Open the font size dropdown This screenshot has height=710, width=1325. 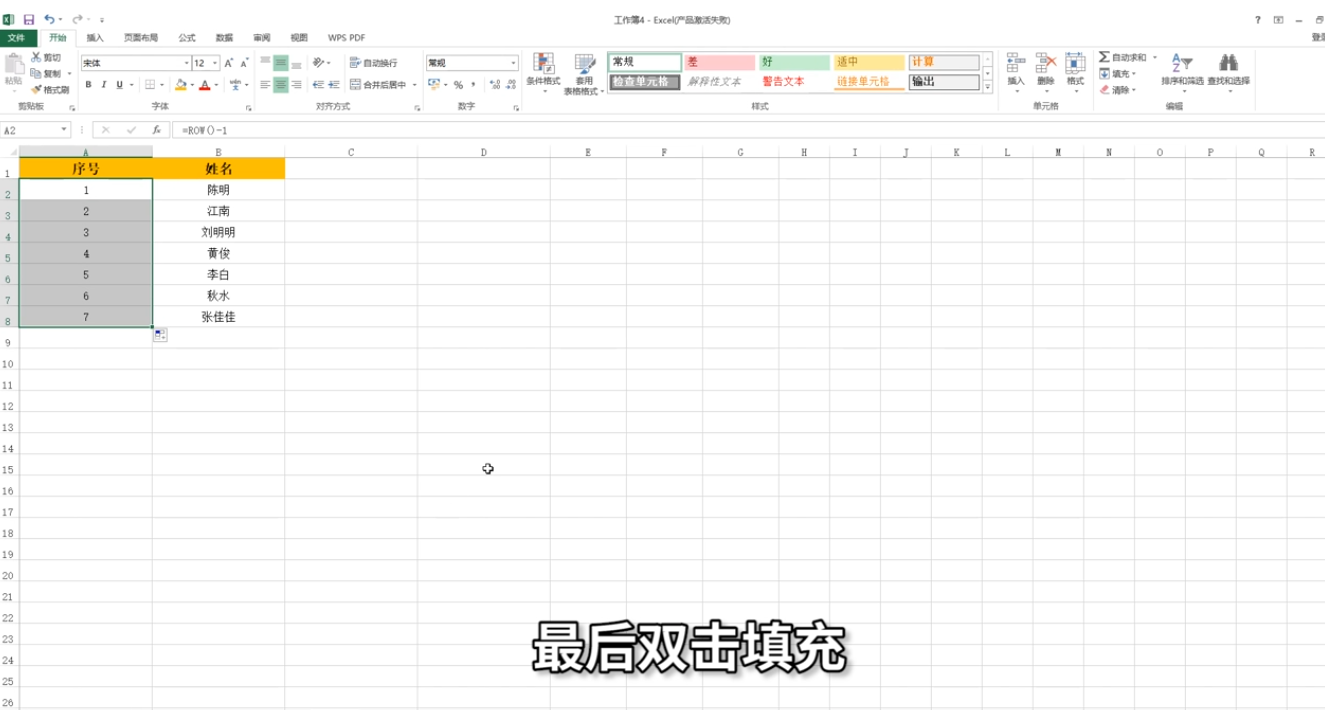click(214, 62)
